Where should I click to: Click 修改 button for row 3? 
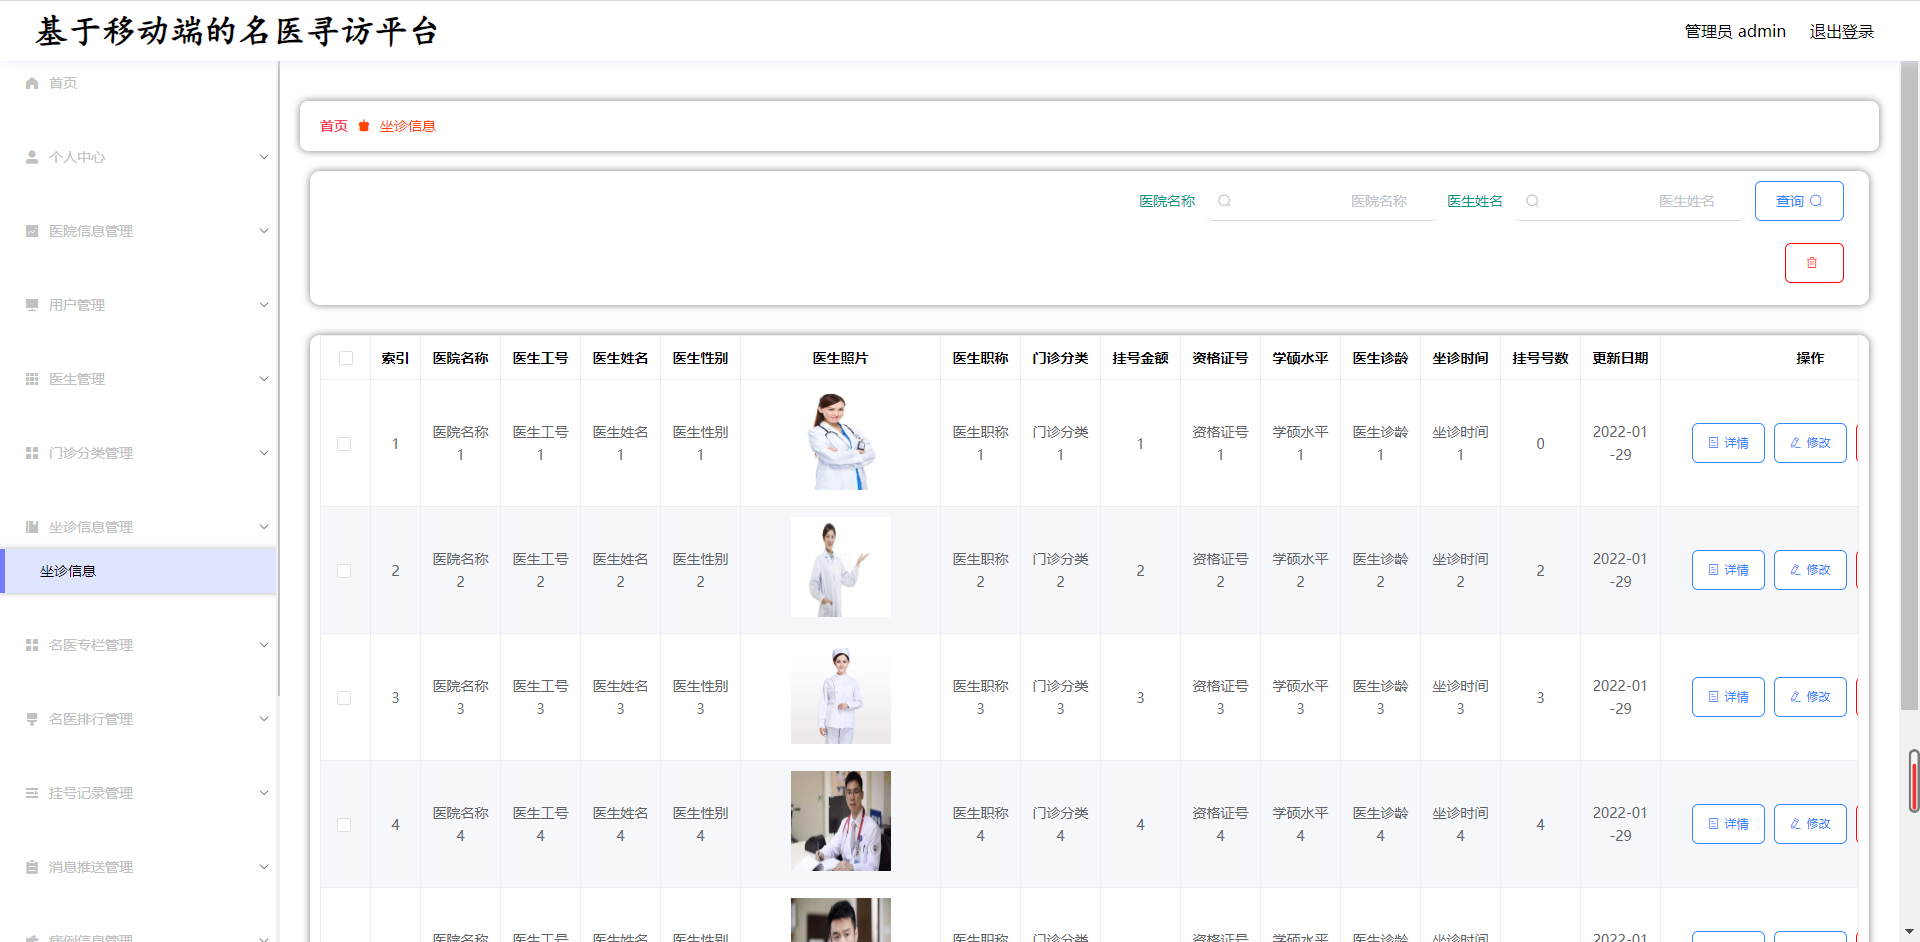(1810, 697)
